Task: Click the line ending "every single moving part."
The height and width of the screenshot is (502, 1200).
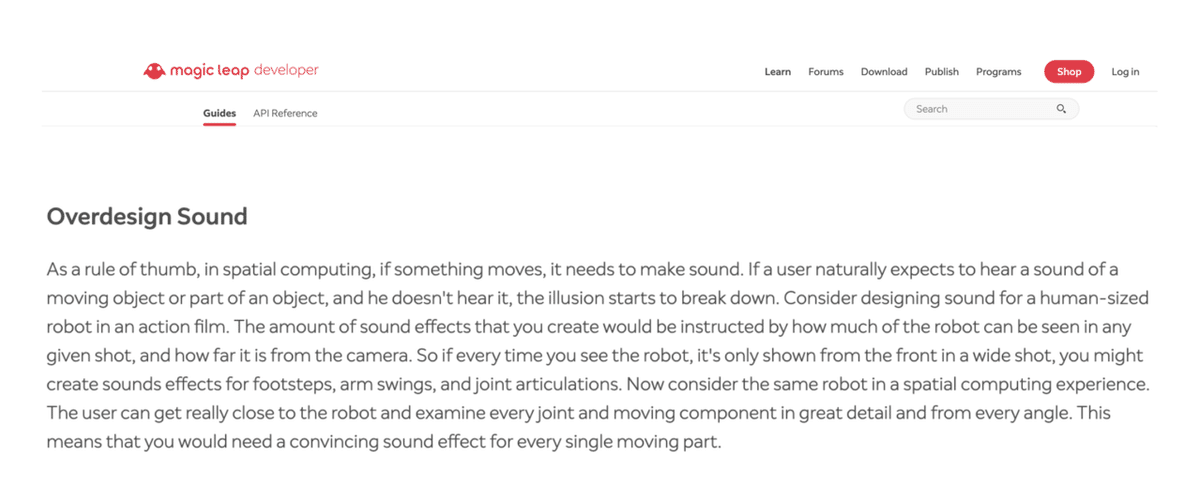Action: click(383, 442)
